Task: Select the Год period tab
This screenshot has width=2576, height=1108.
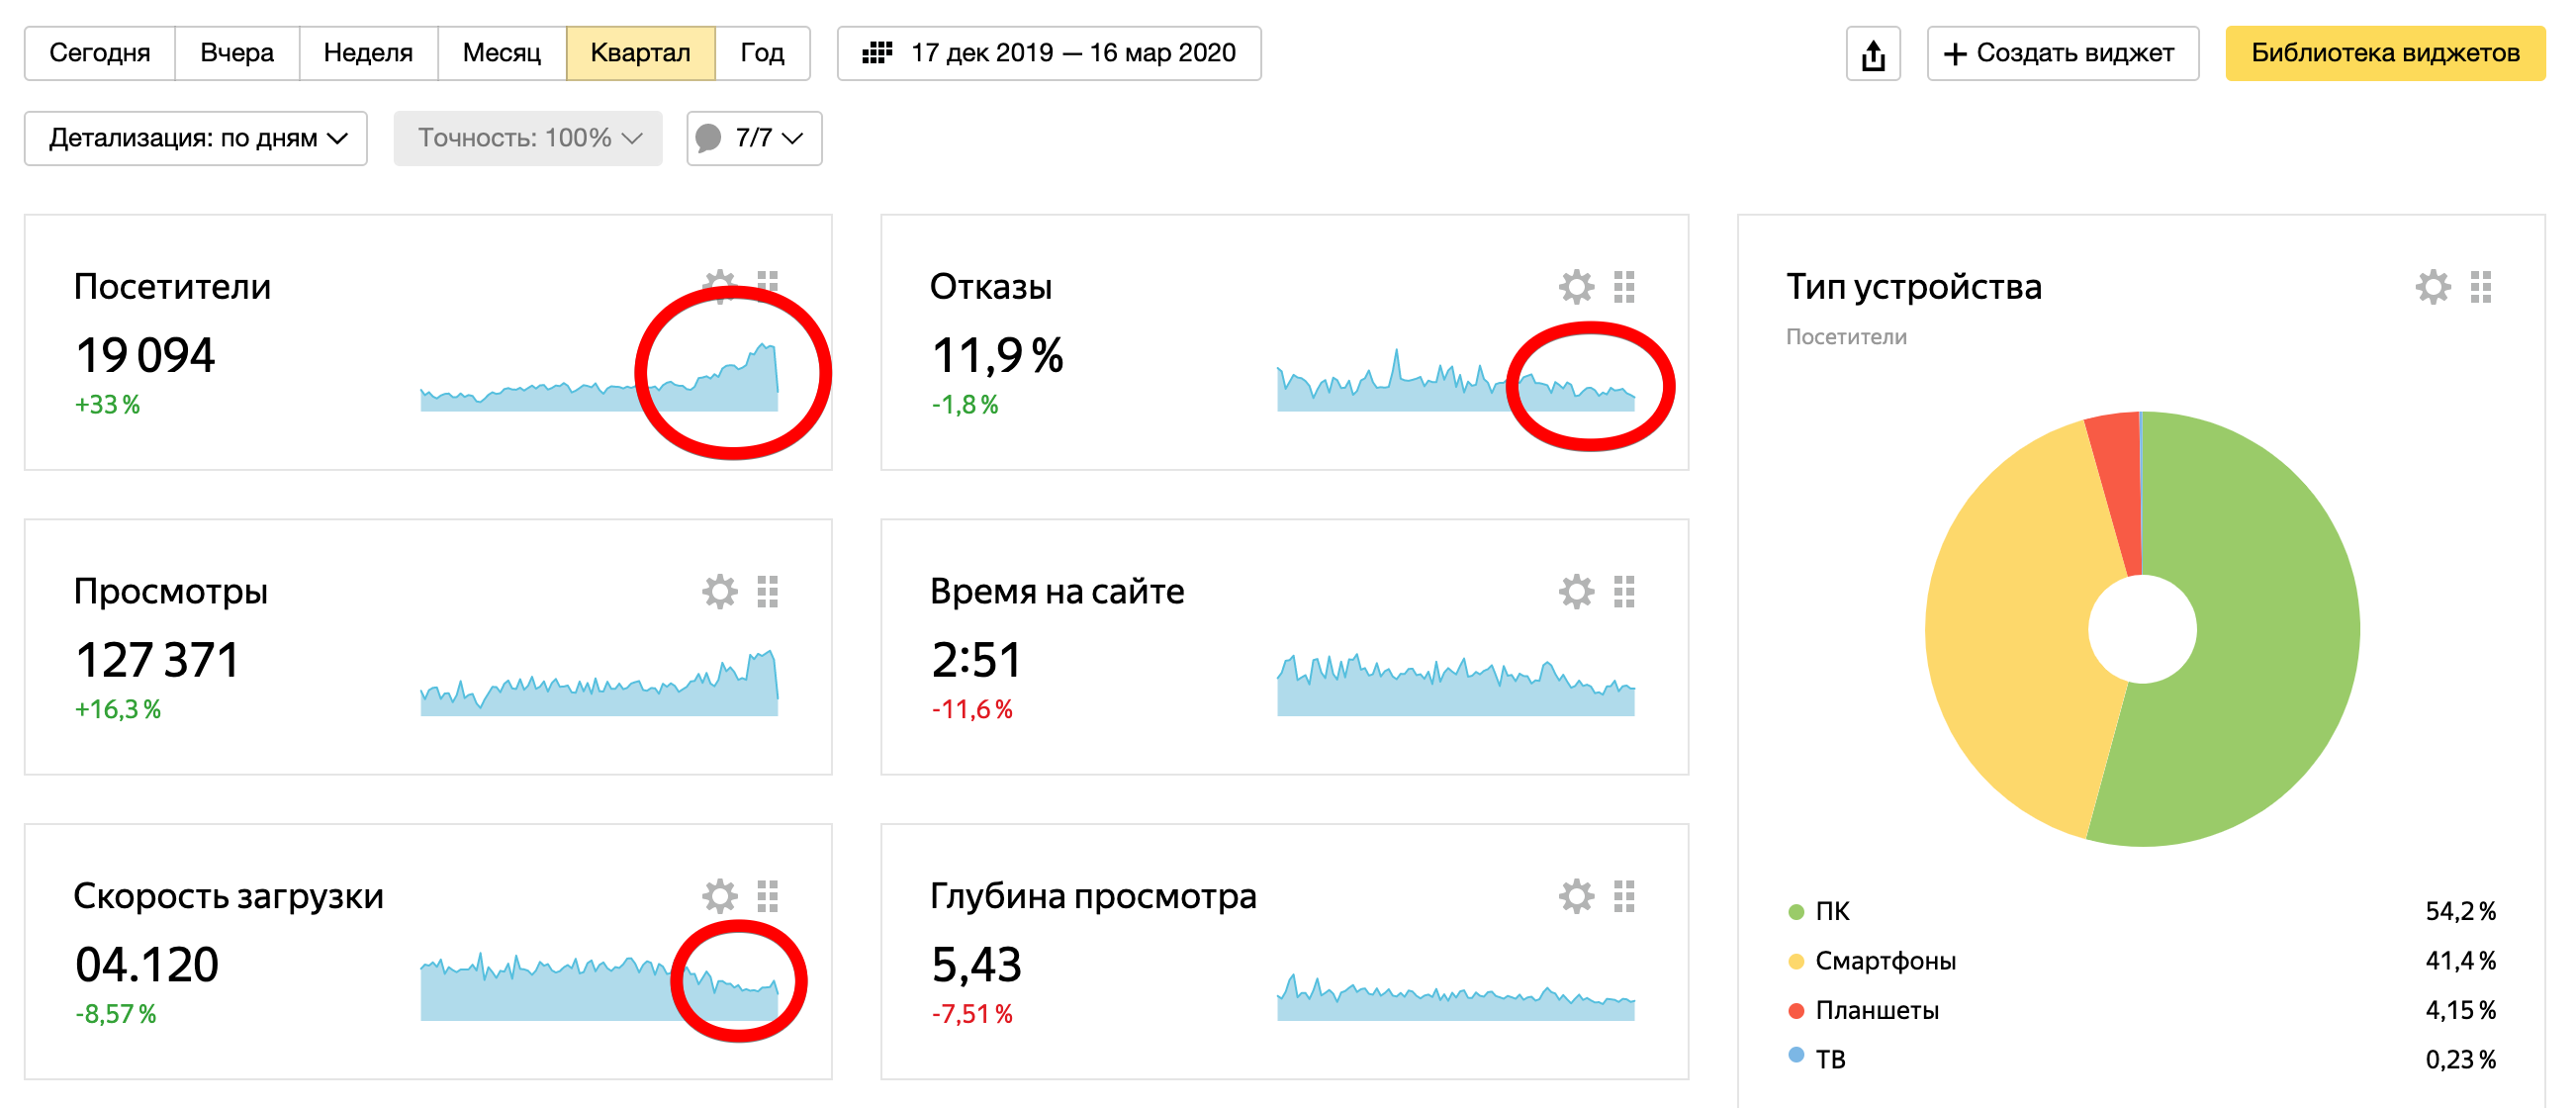Action: coord(761,53)
